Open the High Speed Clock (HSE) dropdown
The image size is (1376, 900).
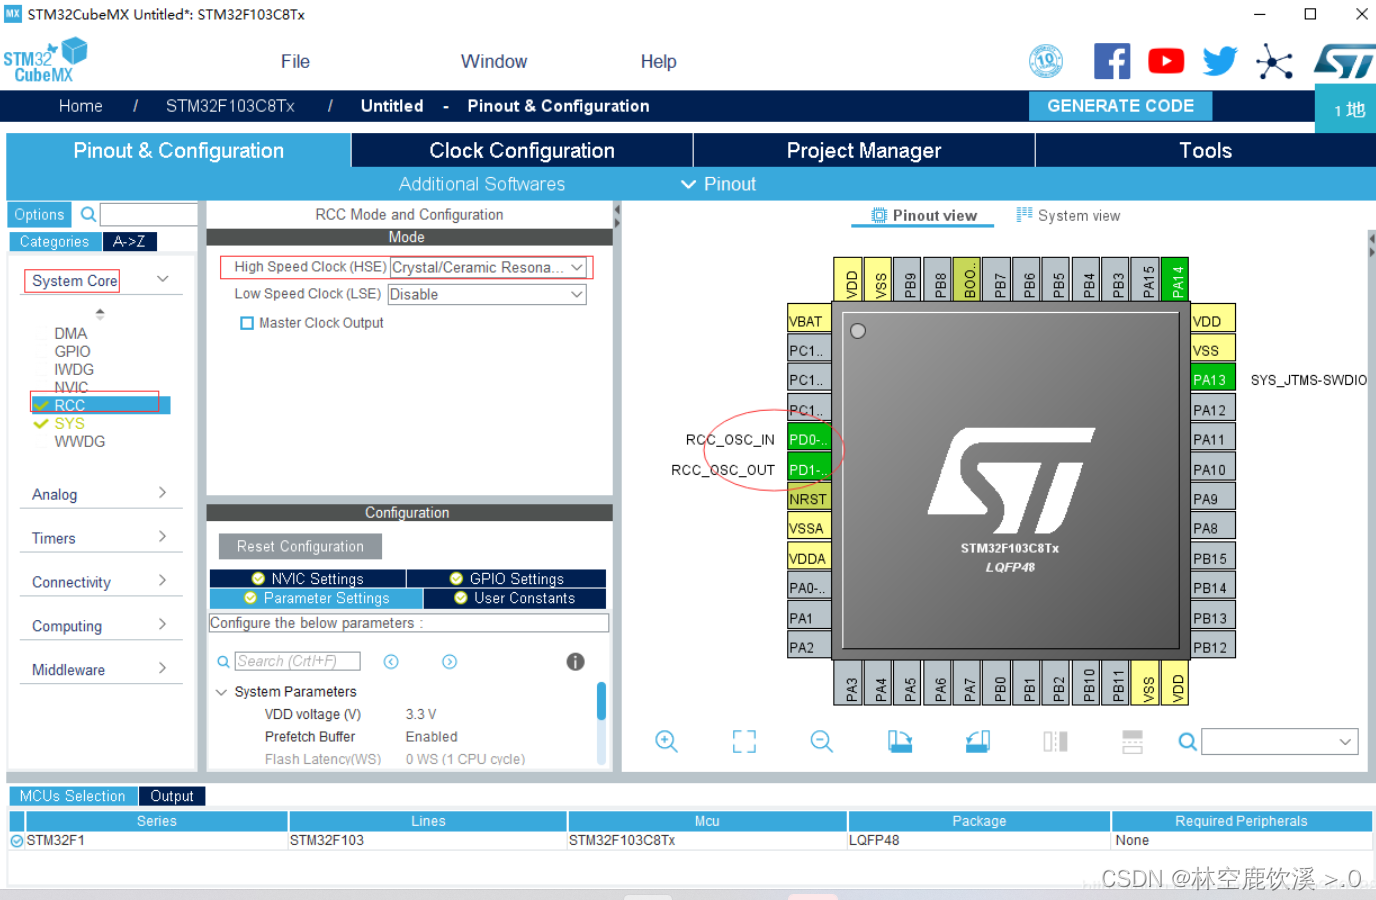pos(578,267)
